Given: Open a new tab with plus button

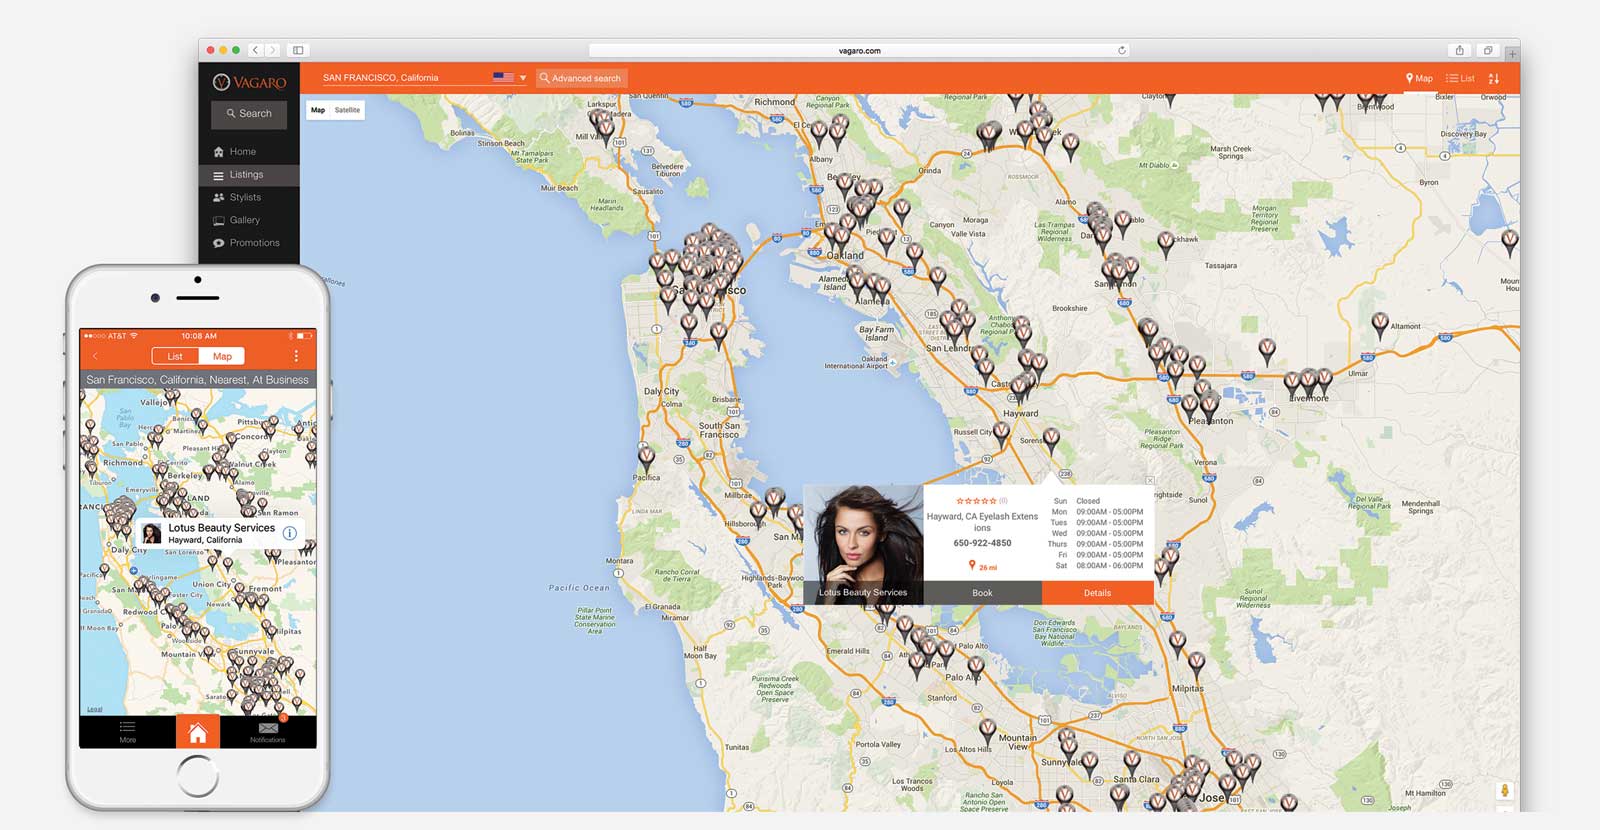Looking at the screenshot, I should 1512,53.
